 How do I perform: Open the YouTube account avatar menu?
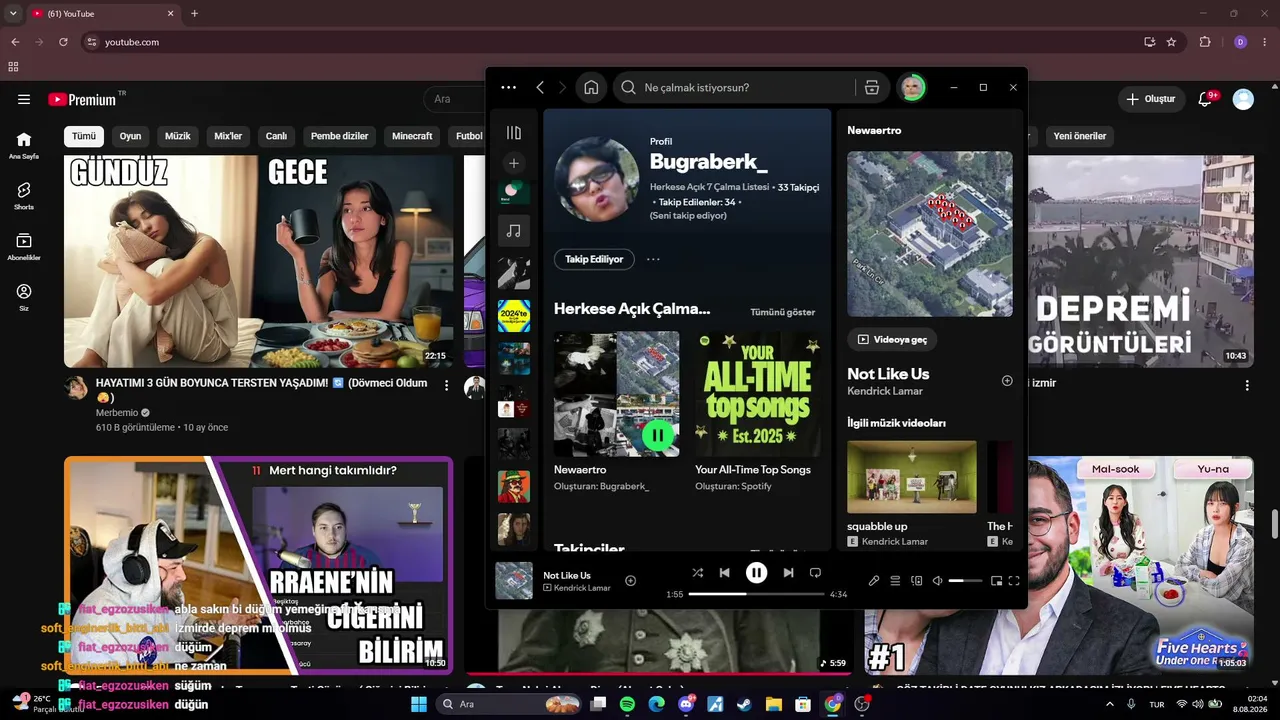tap(1243, 99)
